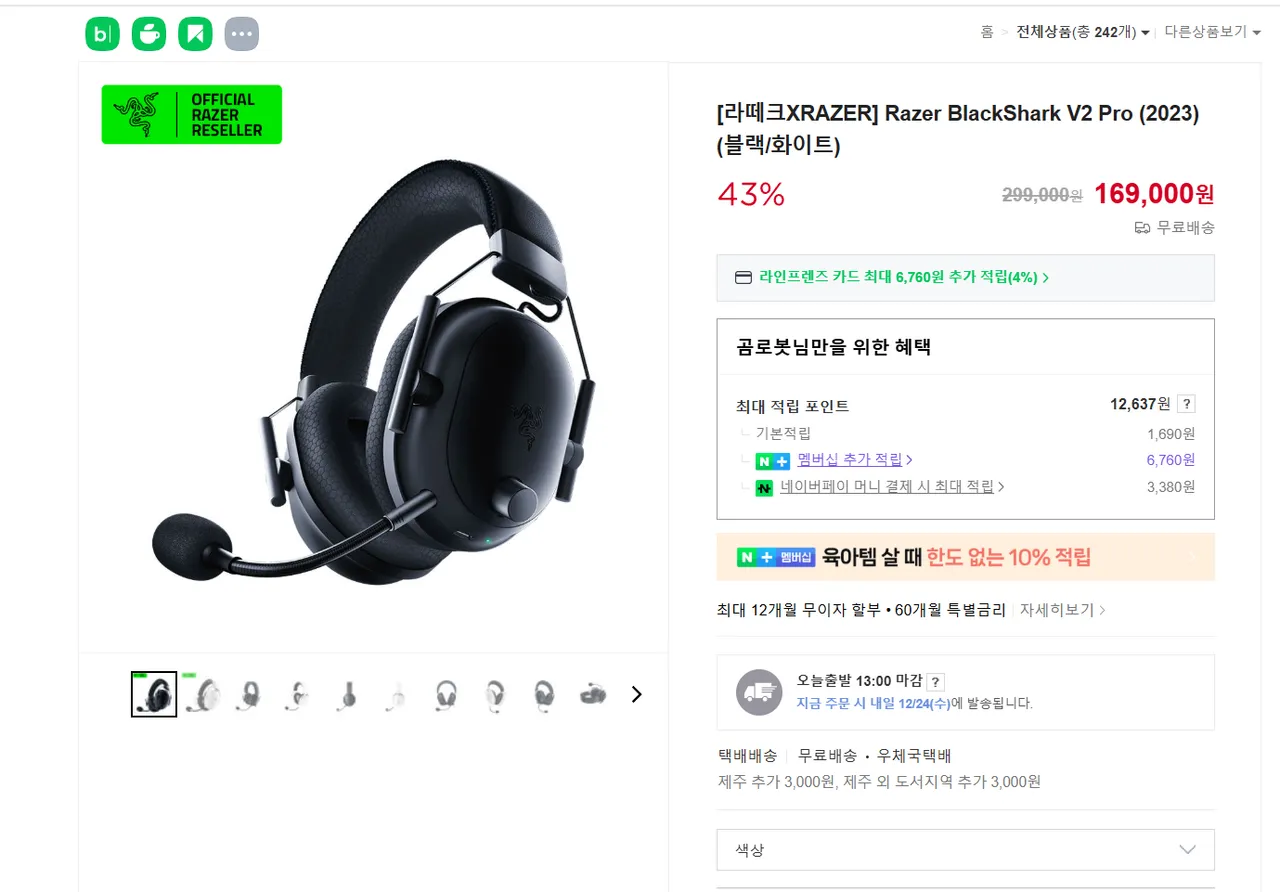
Task: Show next thumbnails with right arrow
Action: [x=636, y=694]
